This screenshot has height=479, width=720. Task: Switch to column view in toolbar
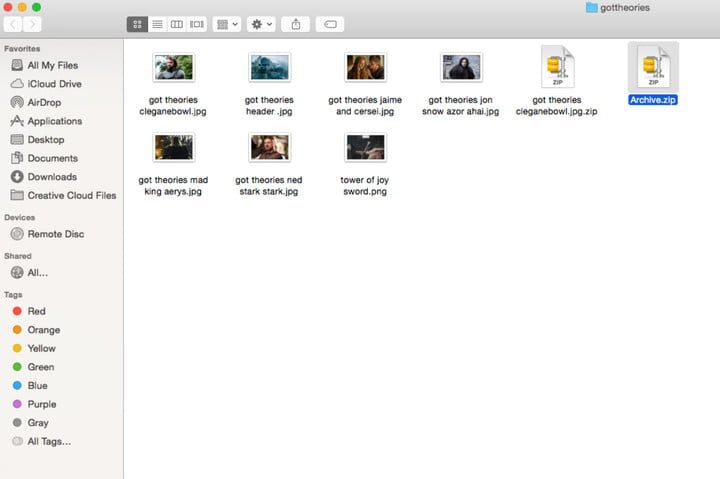point(177,24)
